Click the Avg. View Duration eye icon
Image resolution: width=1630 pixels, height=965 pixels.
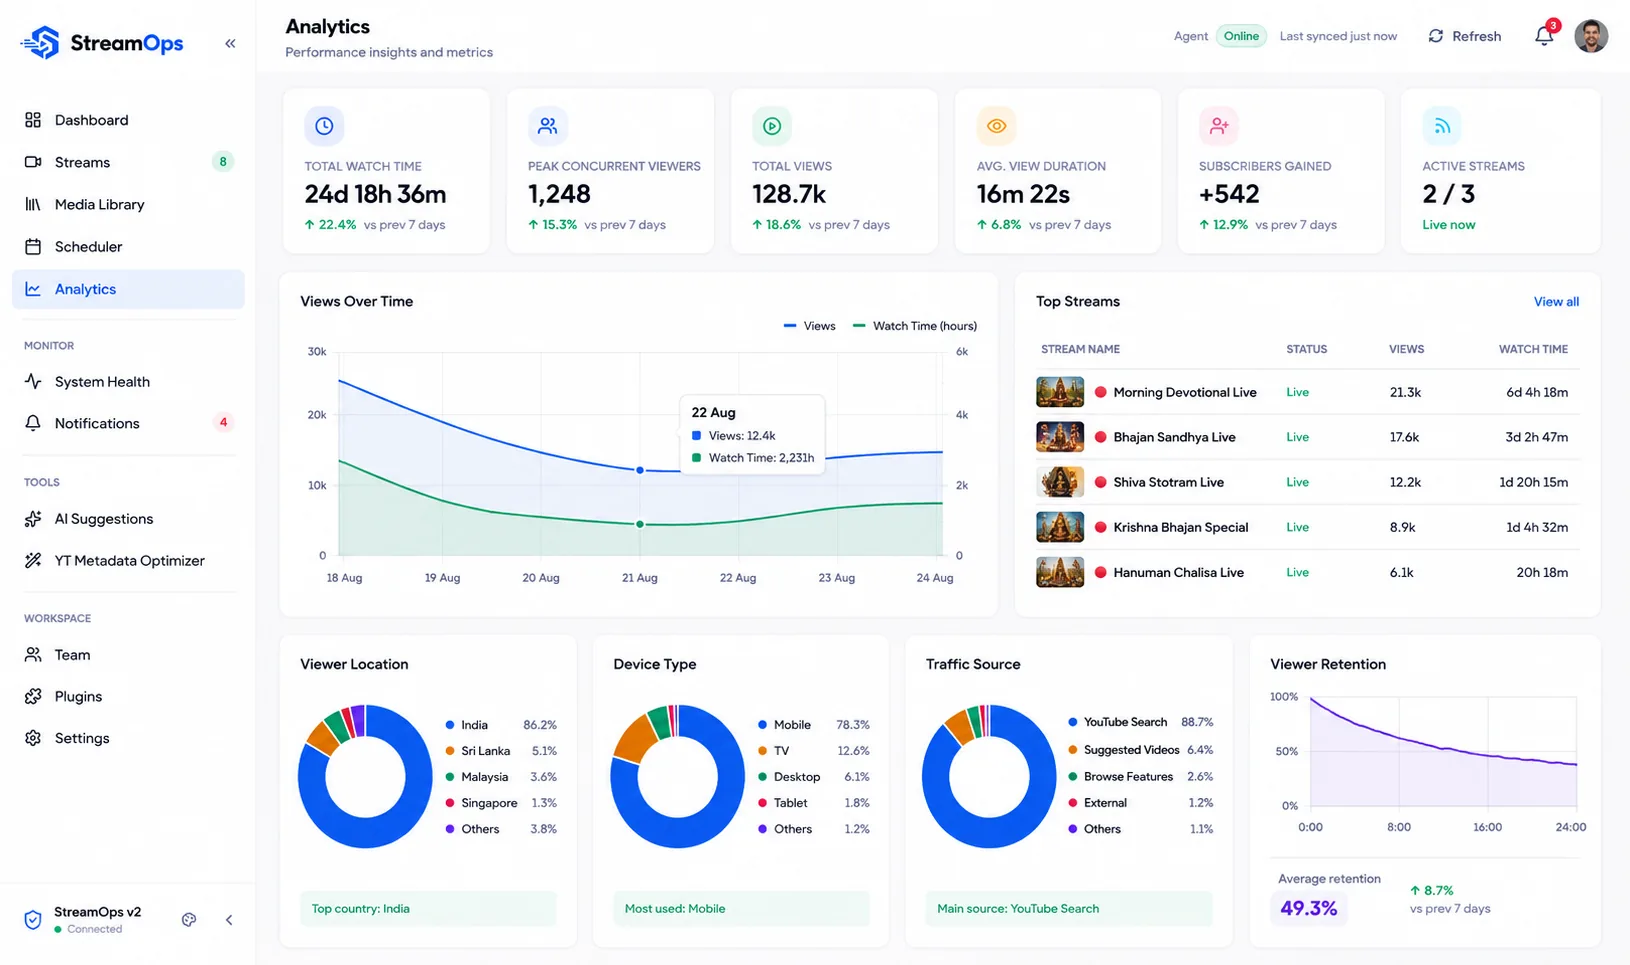pyautogui.click(x=996, y=126)
